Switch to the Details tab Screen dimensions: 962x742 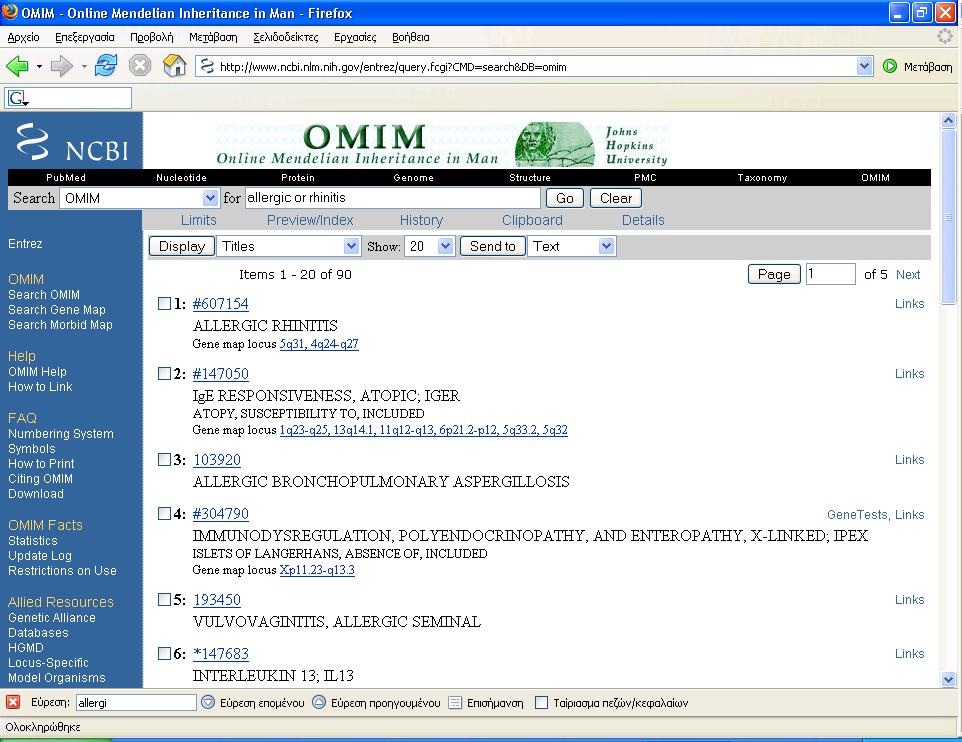[643, 220]
